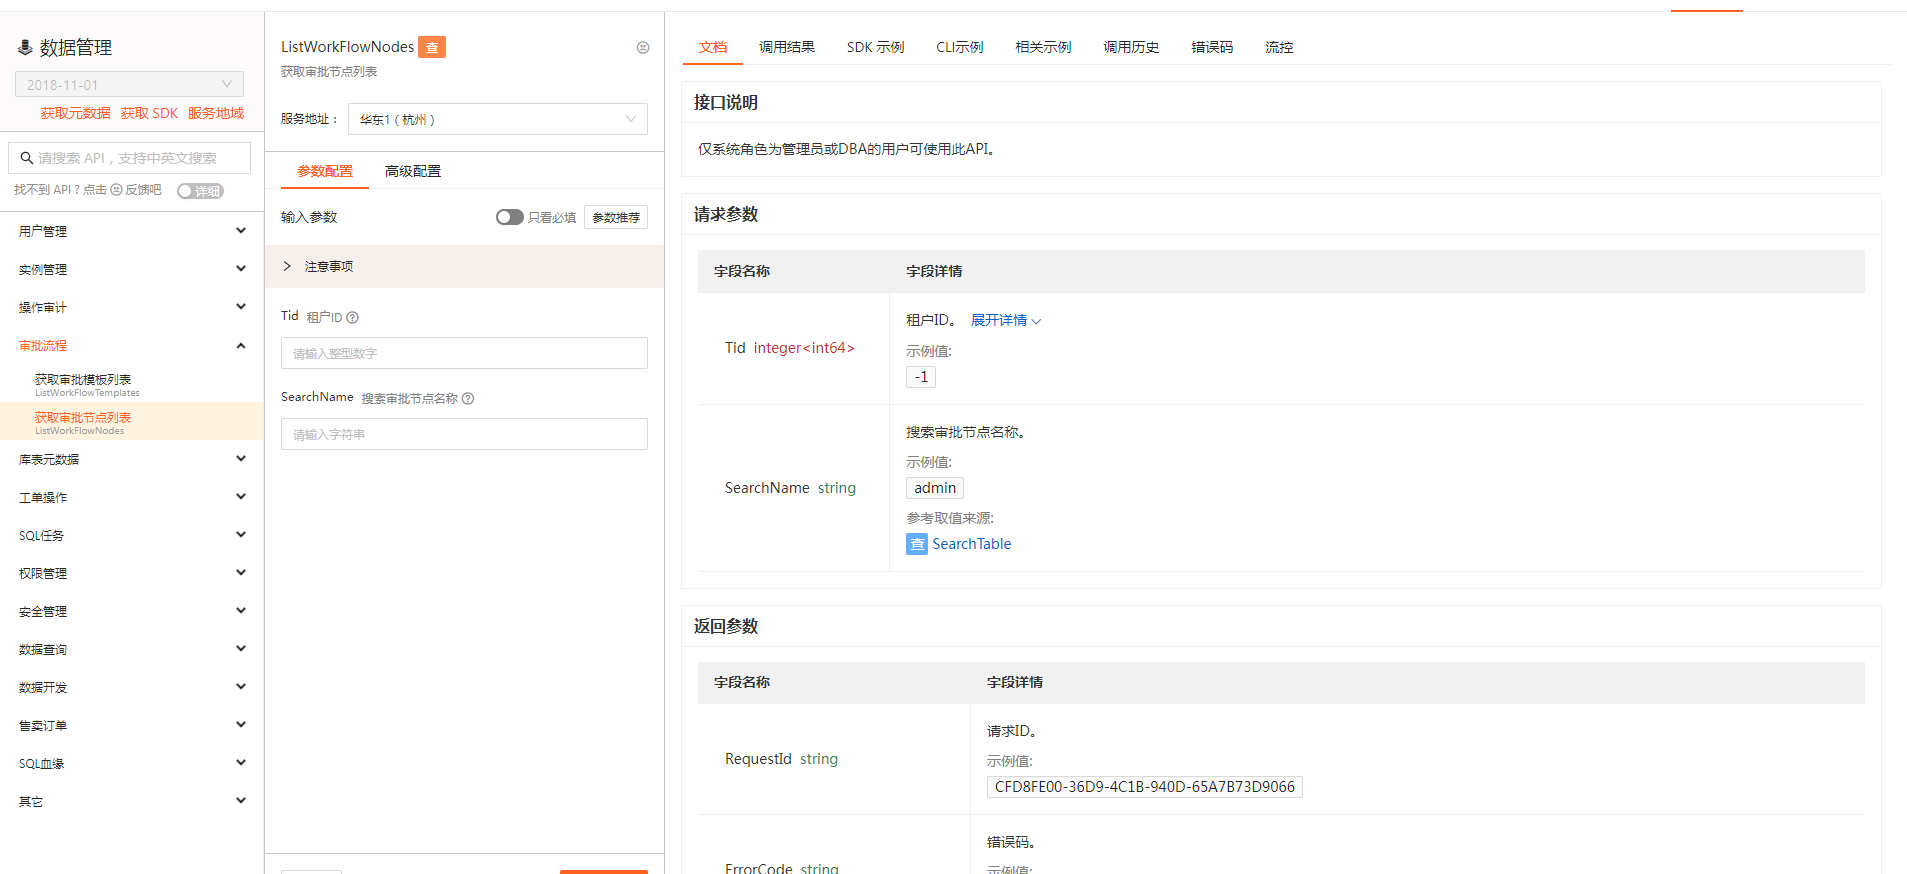Click the SearchName 请输入字符串 input field
Viewport: 1907px width, 874px height.
(x=464, y=434)
